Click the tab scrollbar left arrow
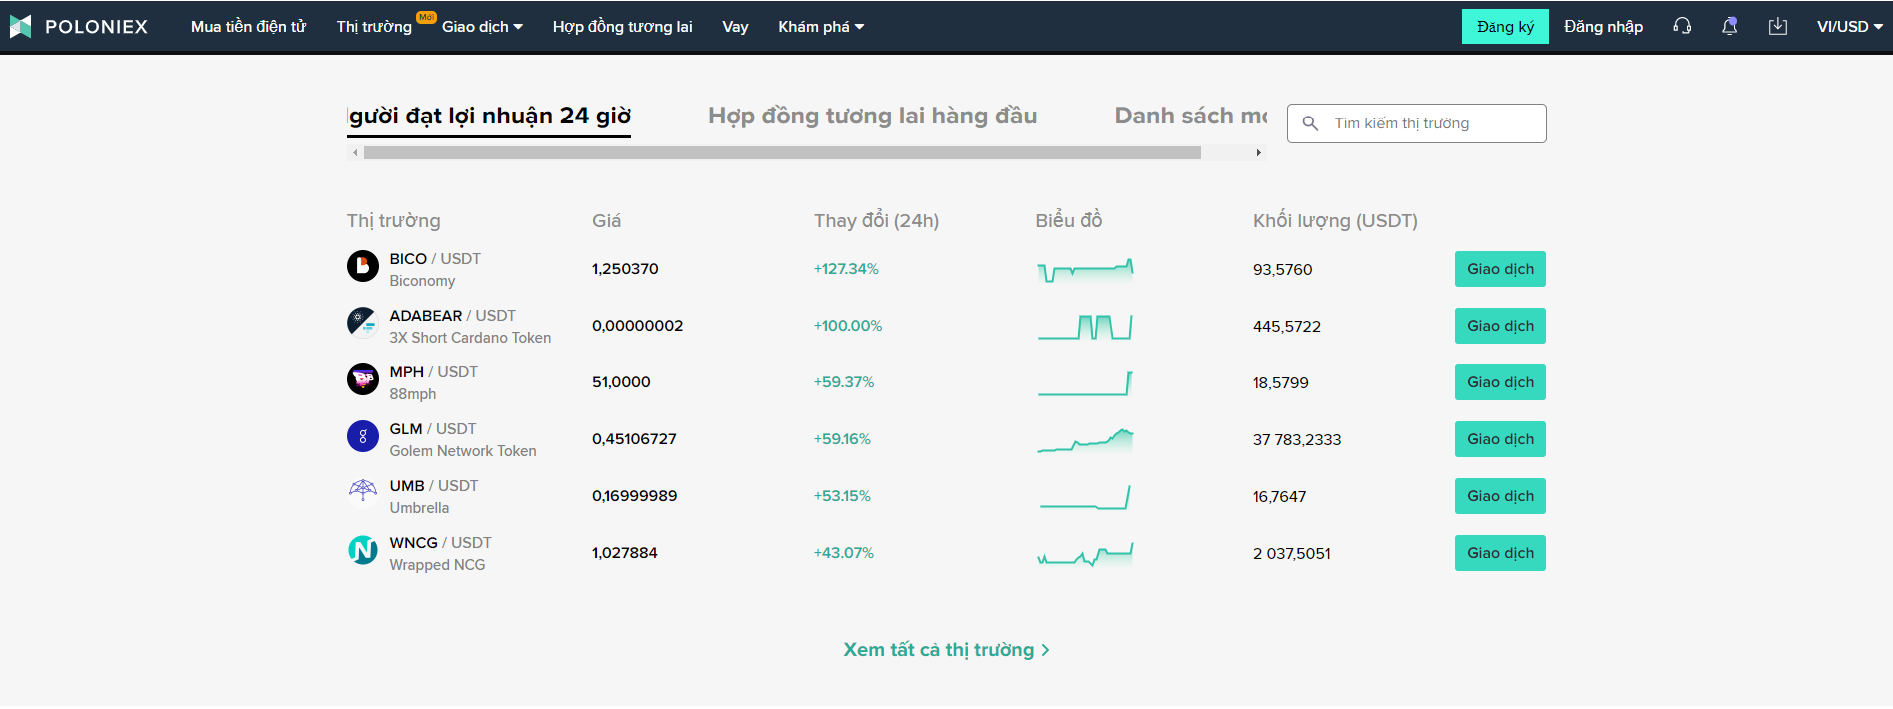1893x709 pixels. tap(355, 153)
